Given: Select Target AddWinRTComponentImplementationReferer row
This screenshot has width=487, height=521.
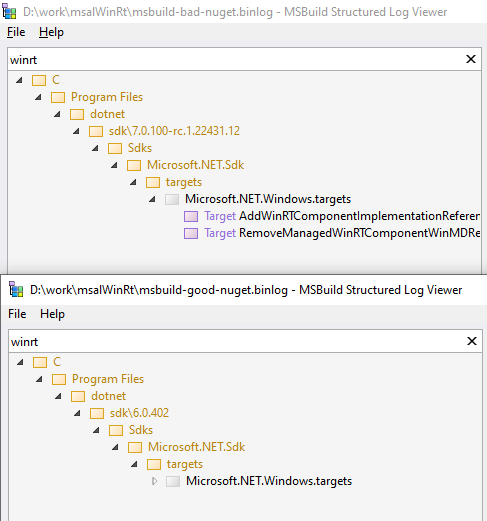Looking at the screenshot, I should tap(332, 216).
